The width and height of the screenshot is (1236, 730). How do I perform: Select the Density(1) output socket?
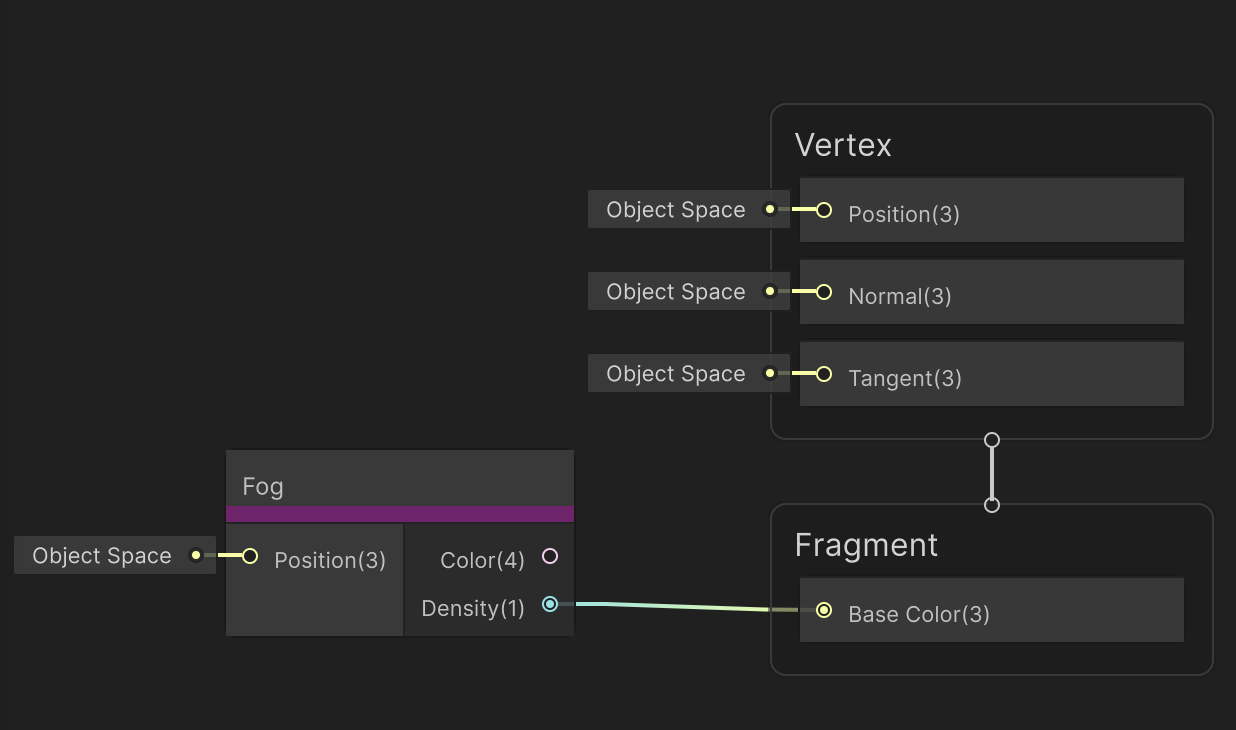(550, 604)
